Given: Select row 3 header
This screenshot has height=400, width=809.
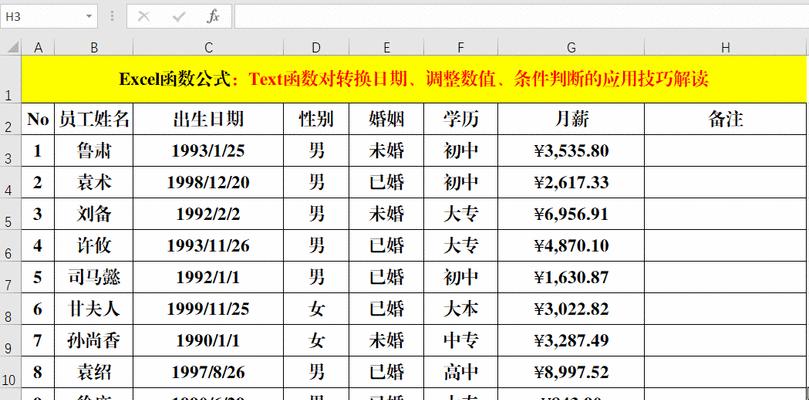Looking at the screenshot, I should pyautogui.click(x=10, y=150).
